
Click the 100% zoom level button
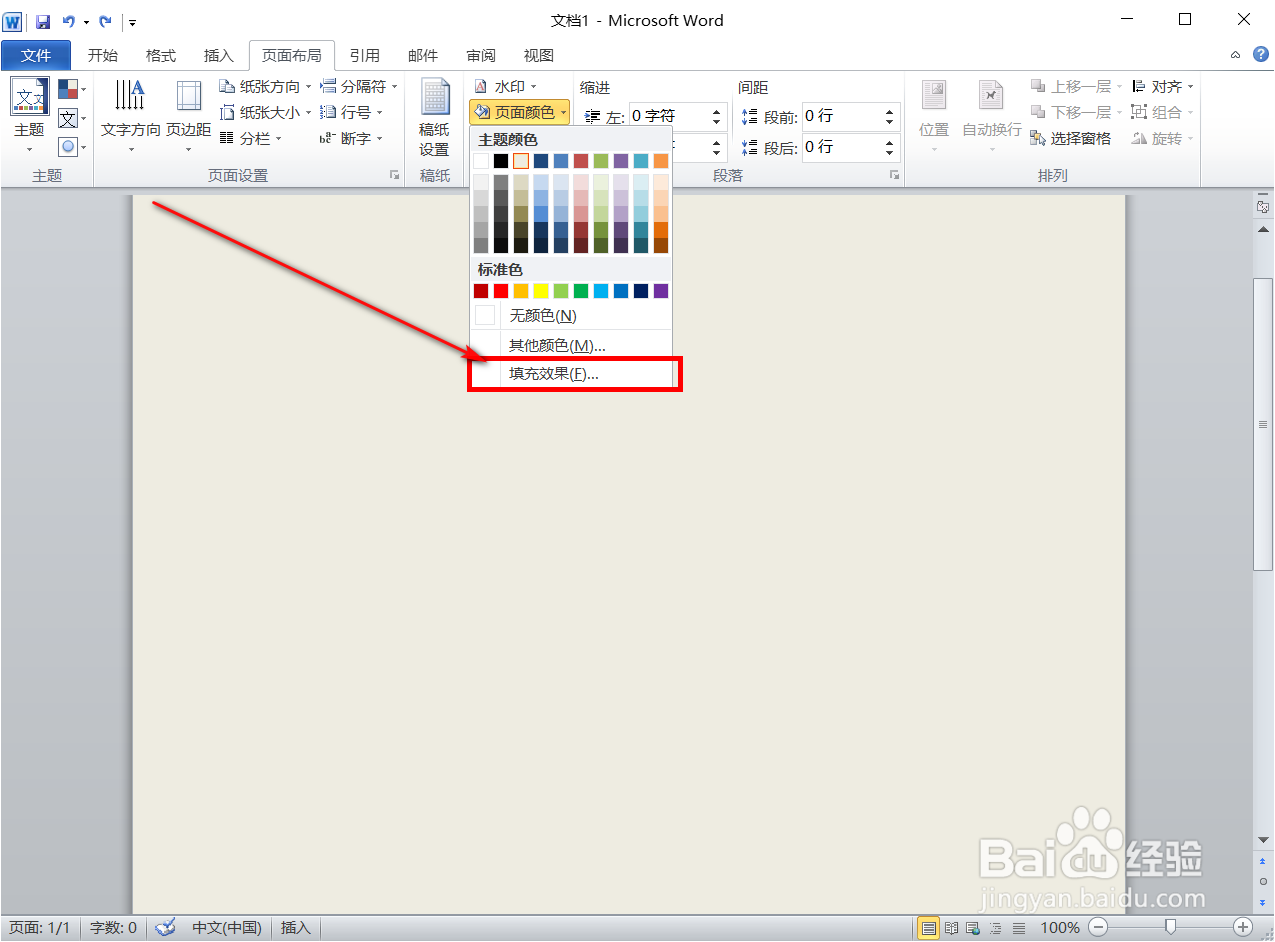coord(1060,928)
